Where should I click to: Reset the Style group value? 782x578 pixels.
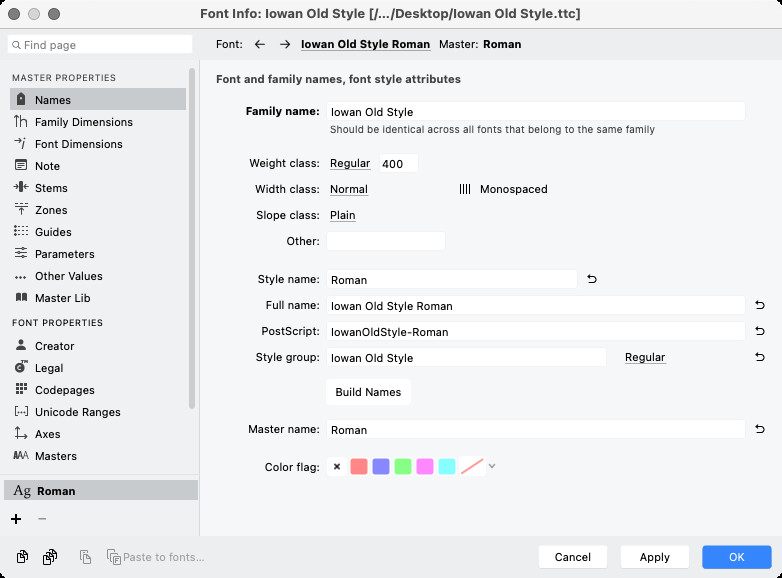click(x=760, y=357)
